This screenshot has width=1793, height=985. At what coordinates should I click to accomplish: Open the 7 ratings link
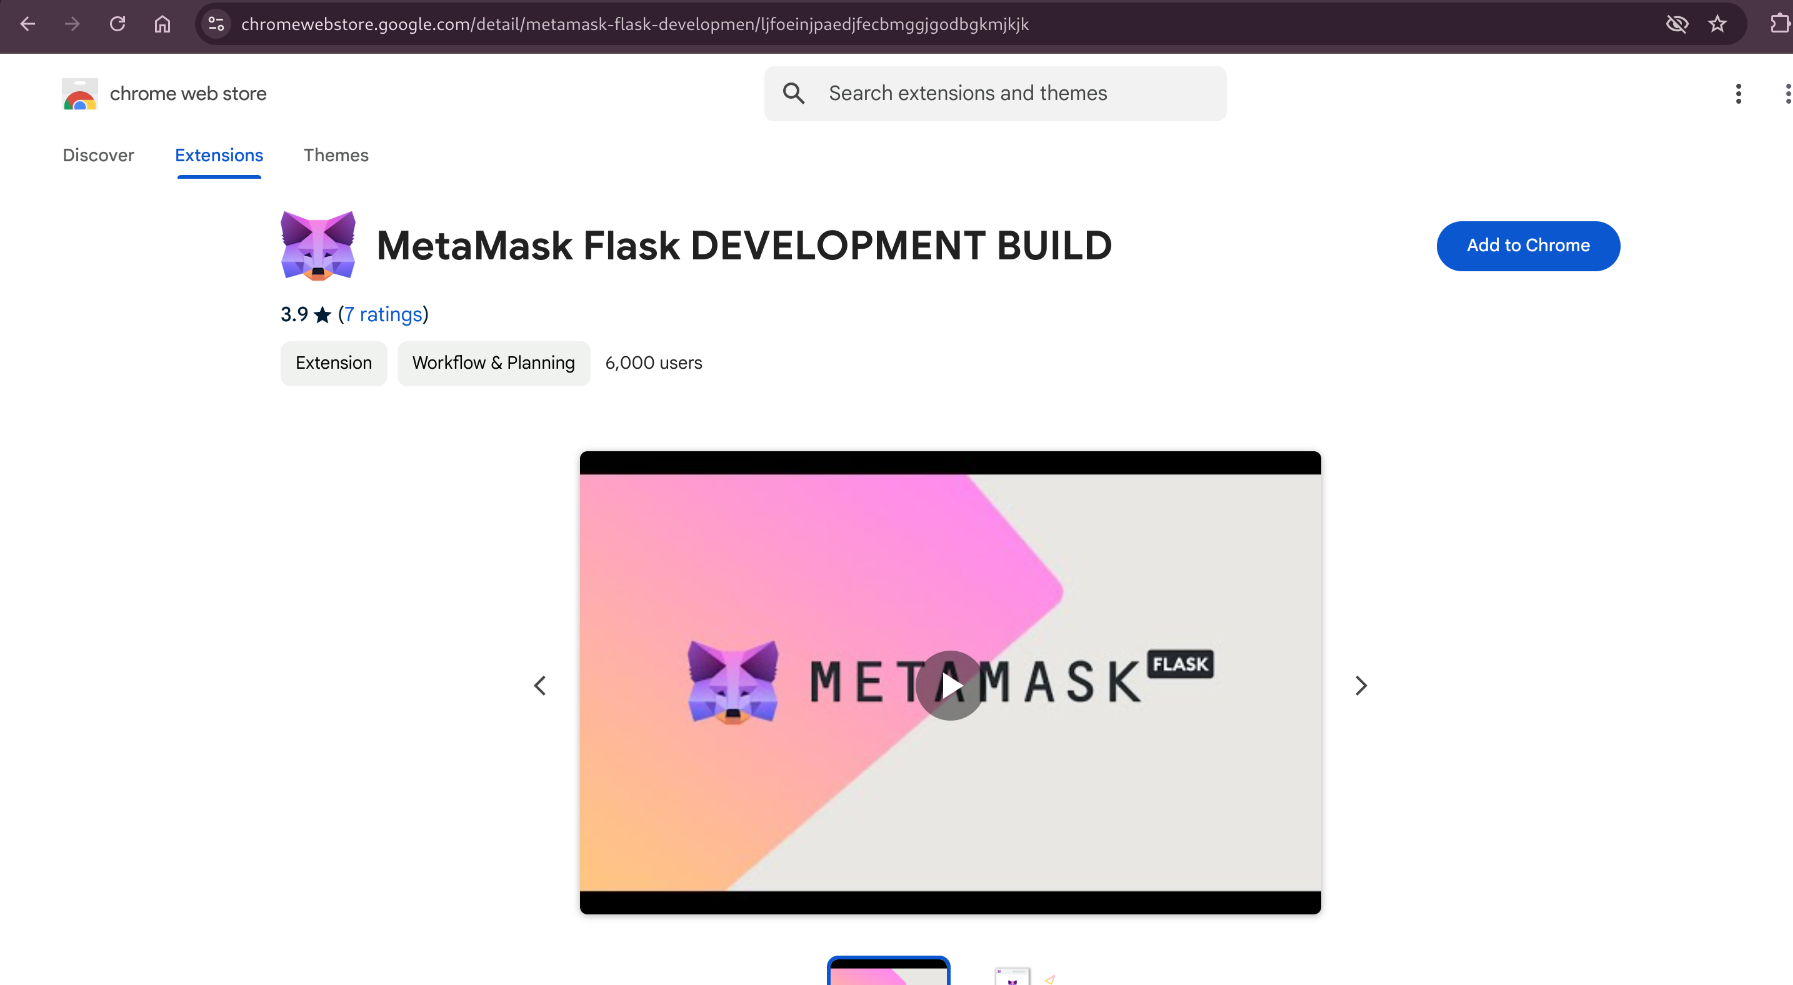382,314
